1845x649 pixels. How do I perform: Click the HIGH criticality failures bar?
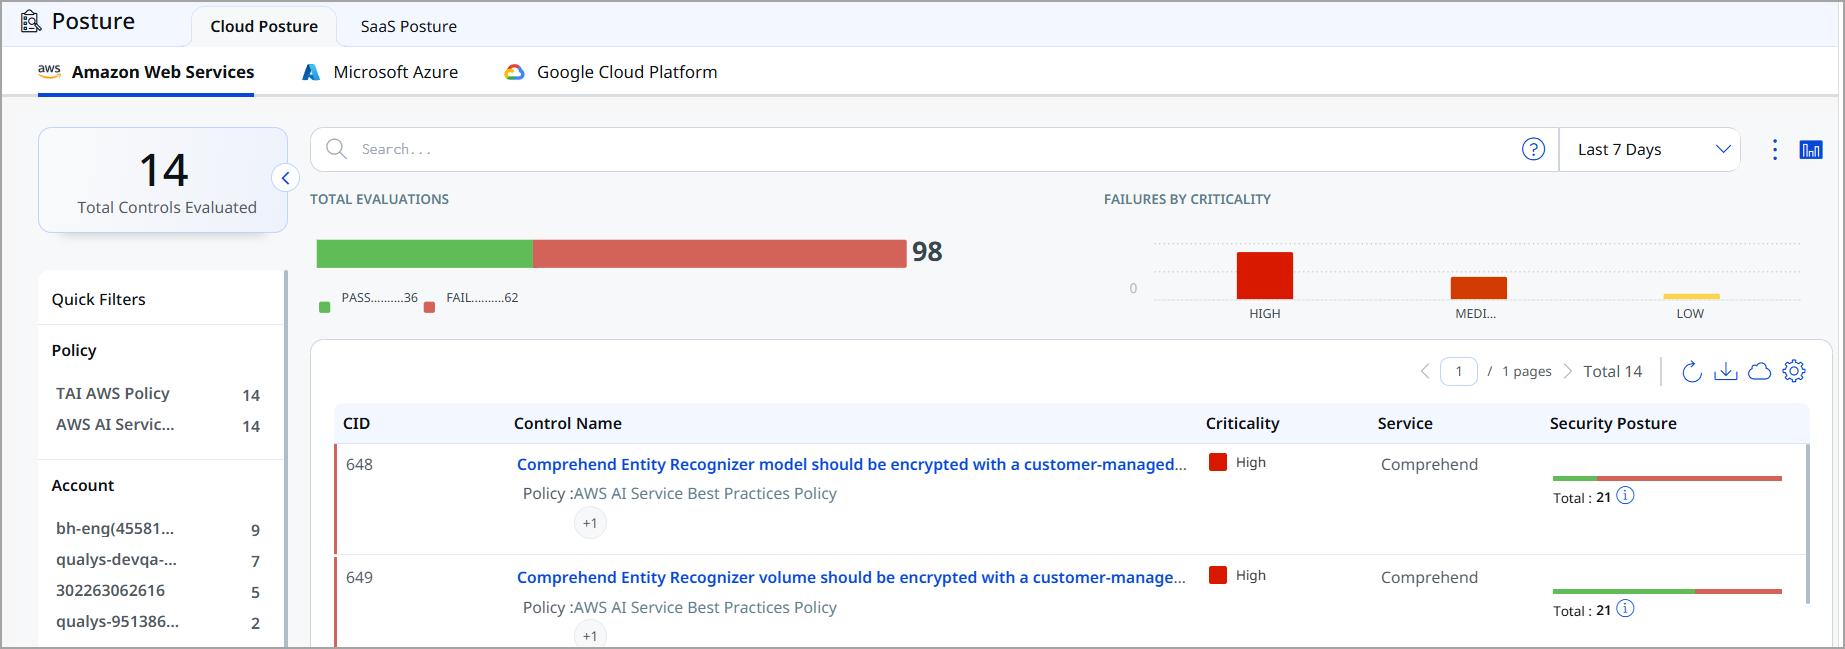point(1265,275)
